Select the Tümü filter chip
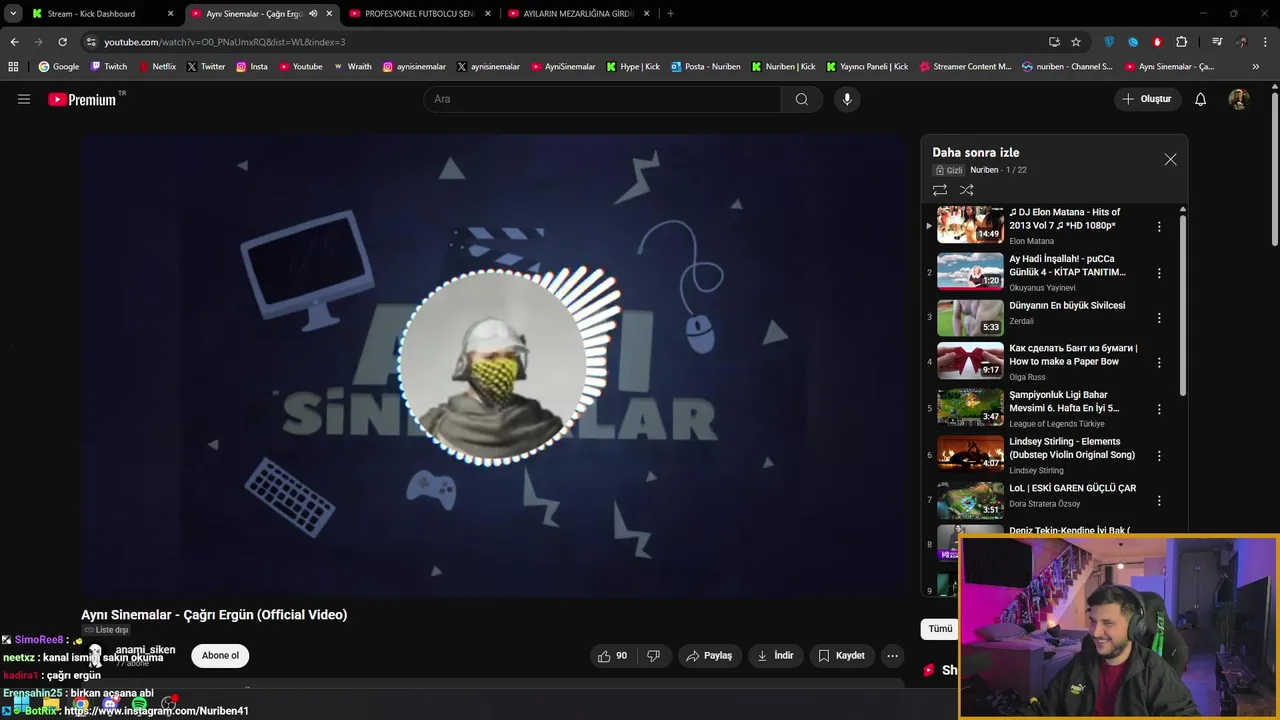Viewport: 1280px width, 720px height. [x=940, y=629]
